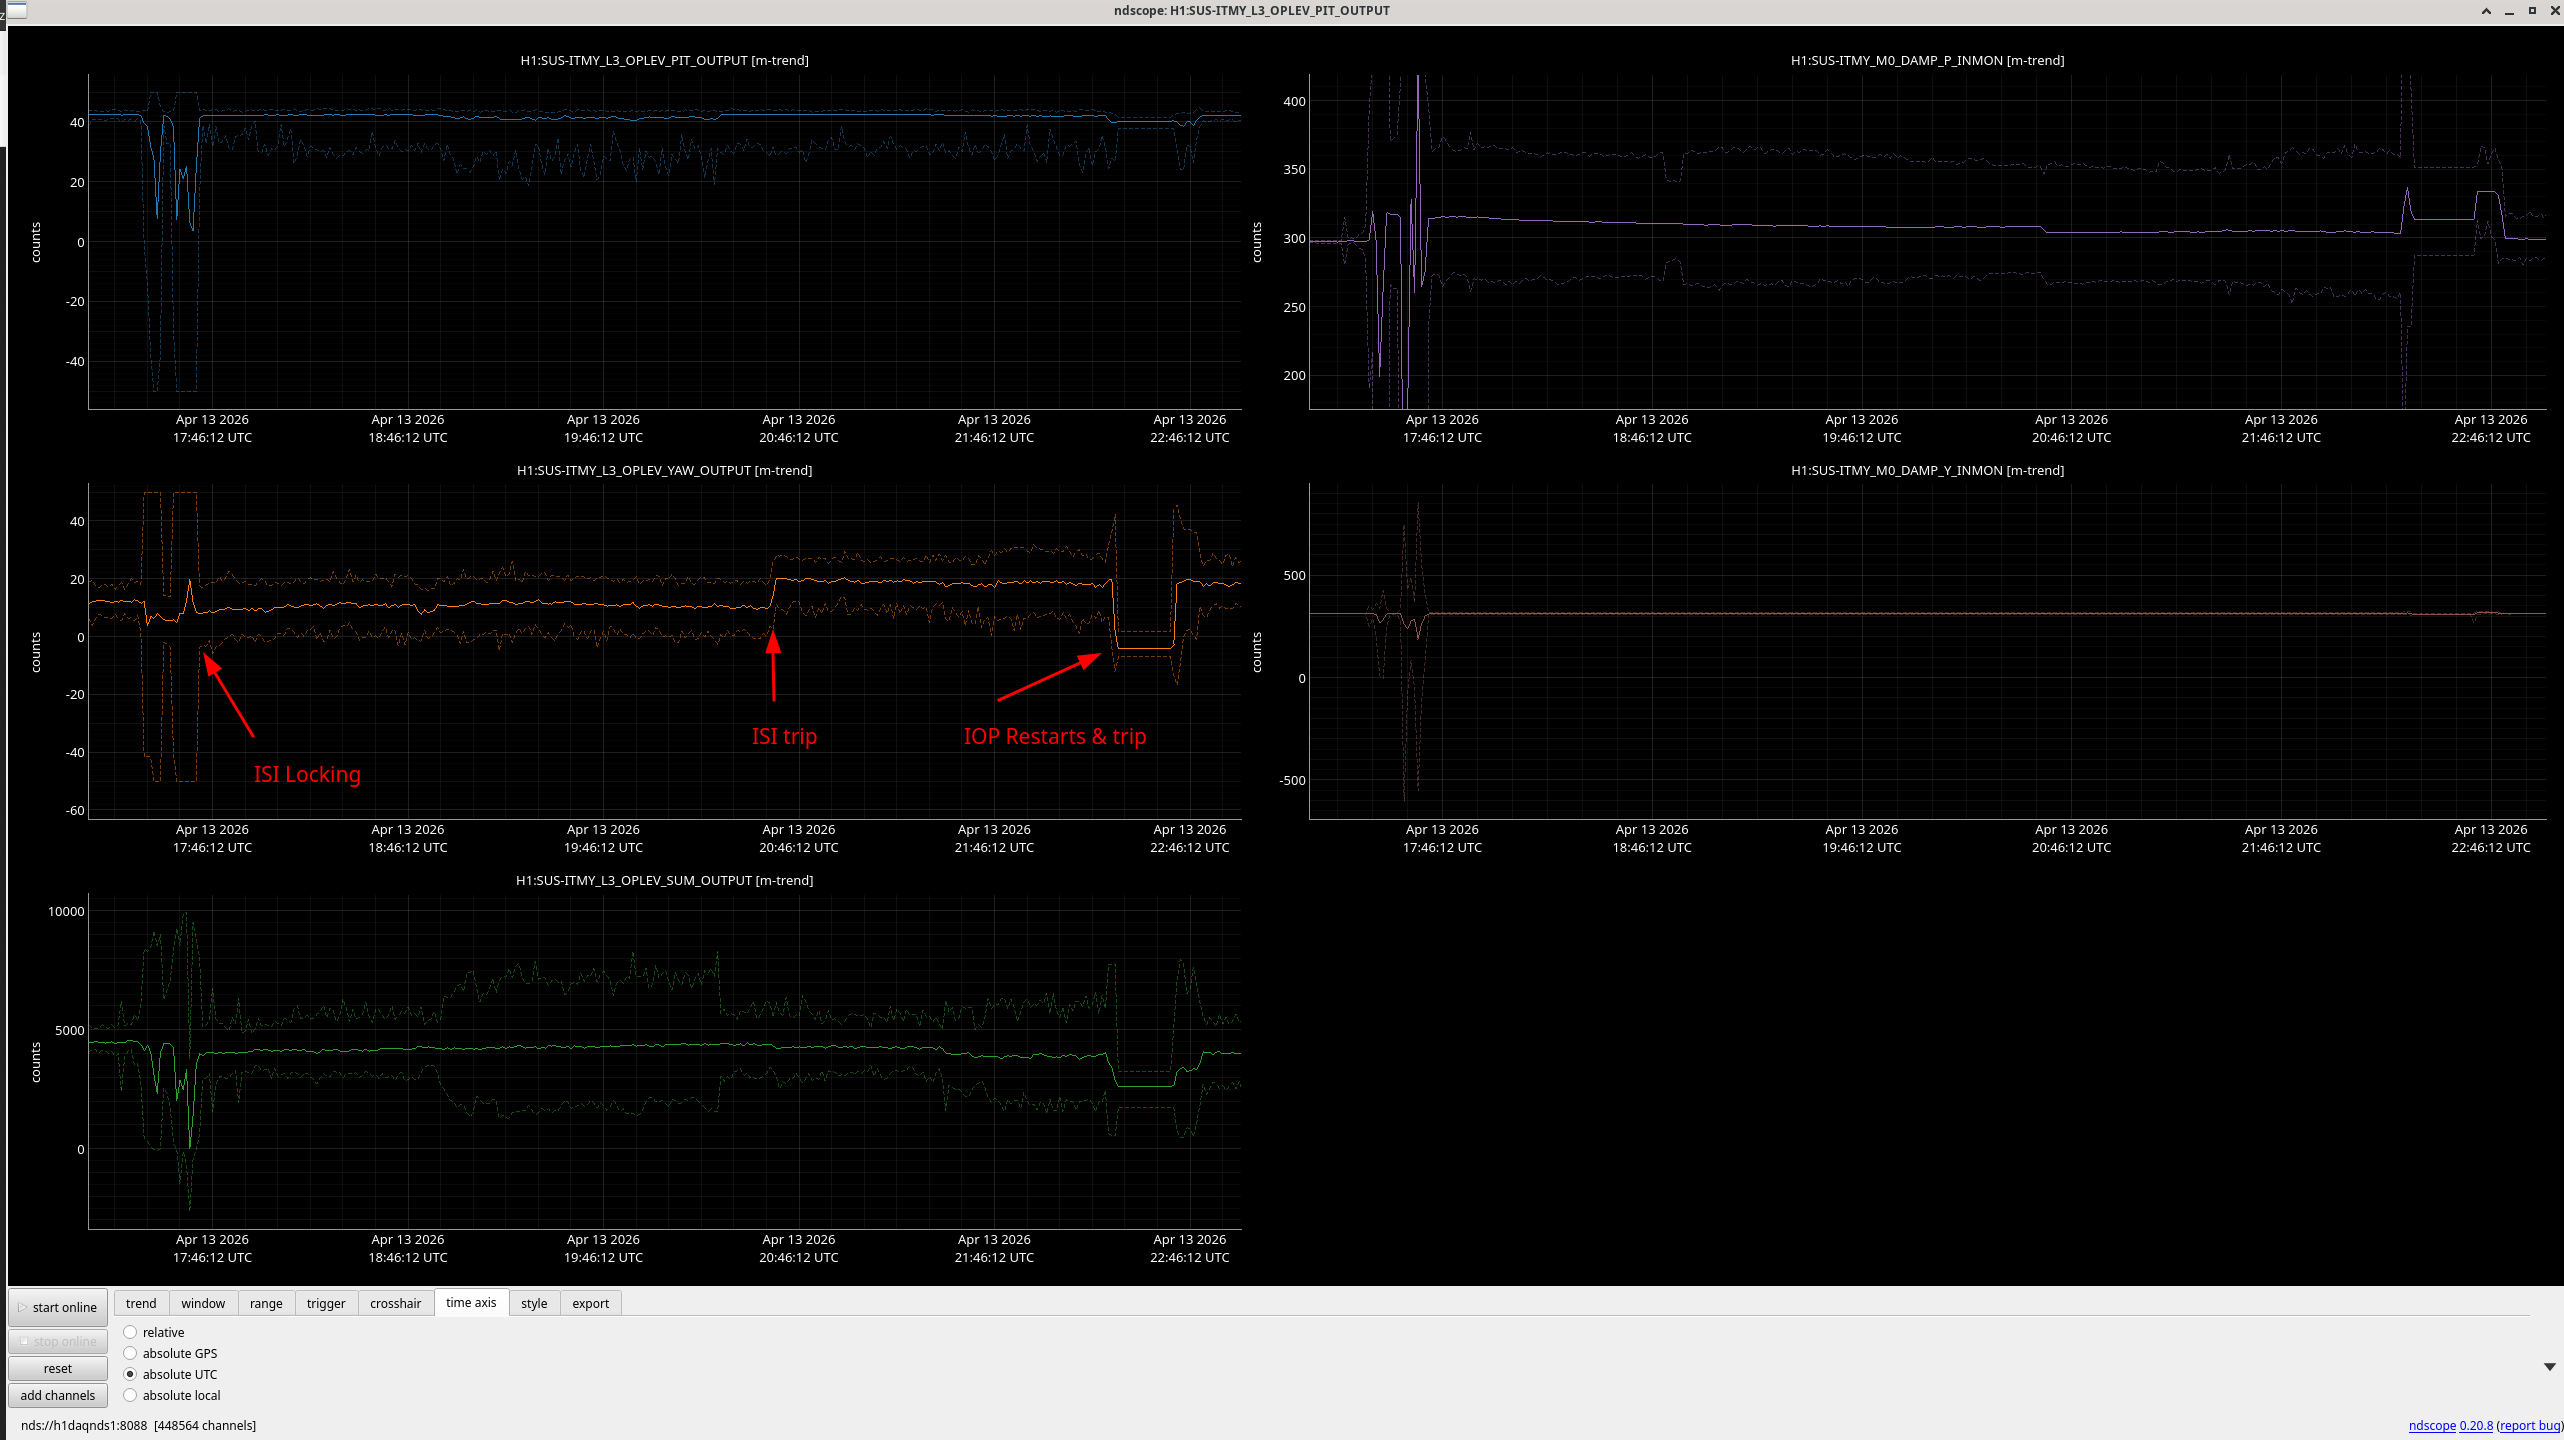Click the start online button

(58, 1307)
